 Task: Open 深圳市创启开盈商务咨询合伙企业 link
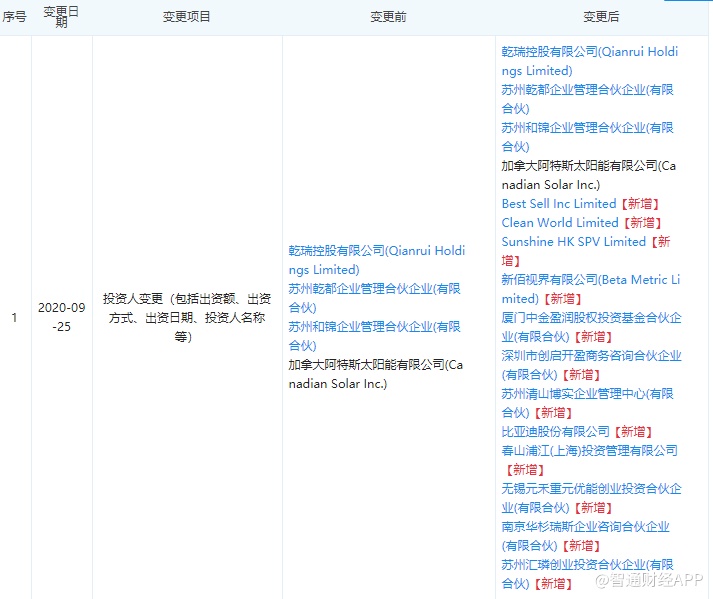pos(591,365)
